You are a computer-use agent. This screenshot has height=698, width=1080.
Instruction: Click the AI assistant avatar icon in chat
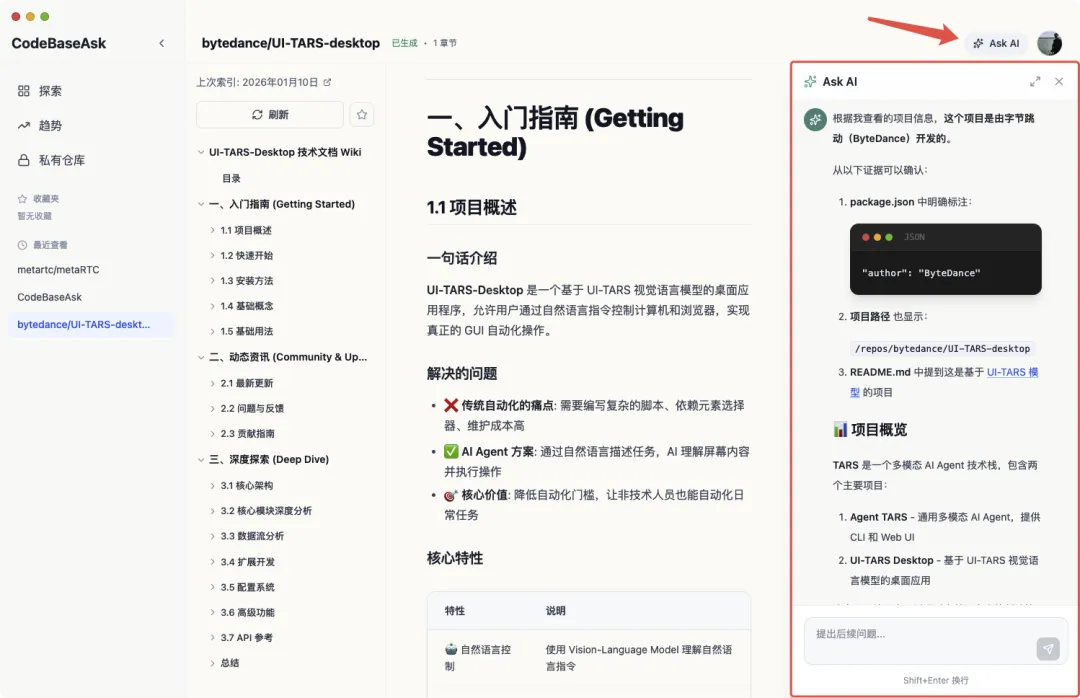tap(815, 119)
